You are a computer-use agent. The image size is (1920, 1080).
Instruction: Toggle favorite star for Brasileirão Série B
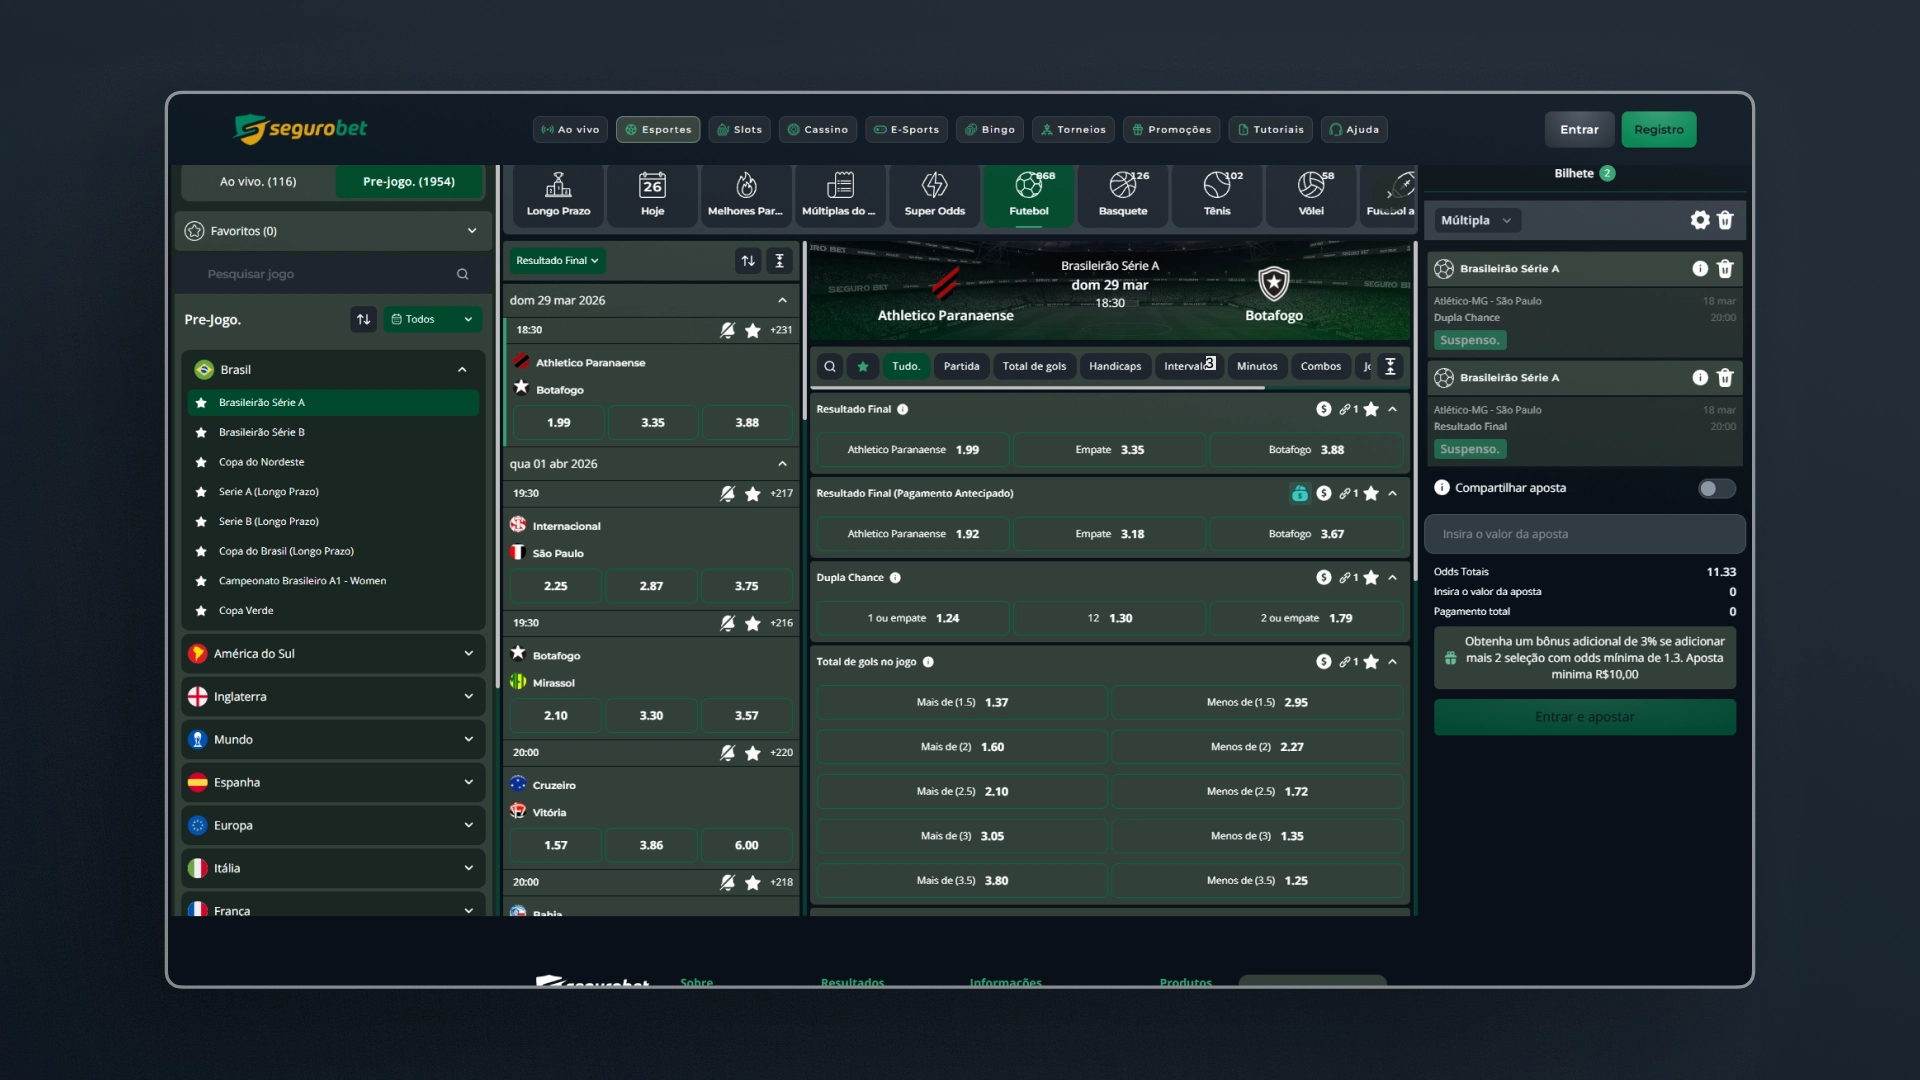click(x=201, y=432)
